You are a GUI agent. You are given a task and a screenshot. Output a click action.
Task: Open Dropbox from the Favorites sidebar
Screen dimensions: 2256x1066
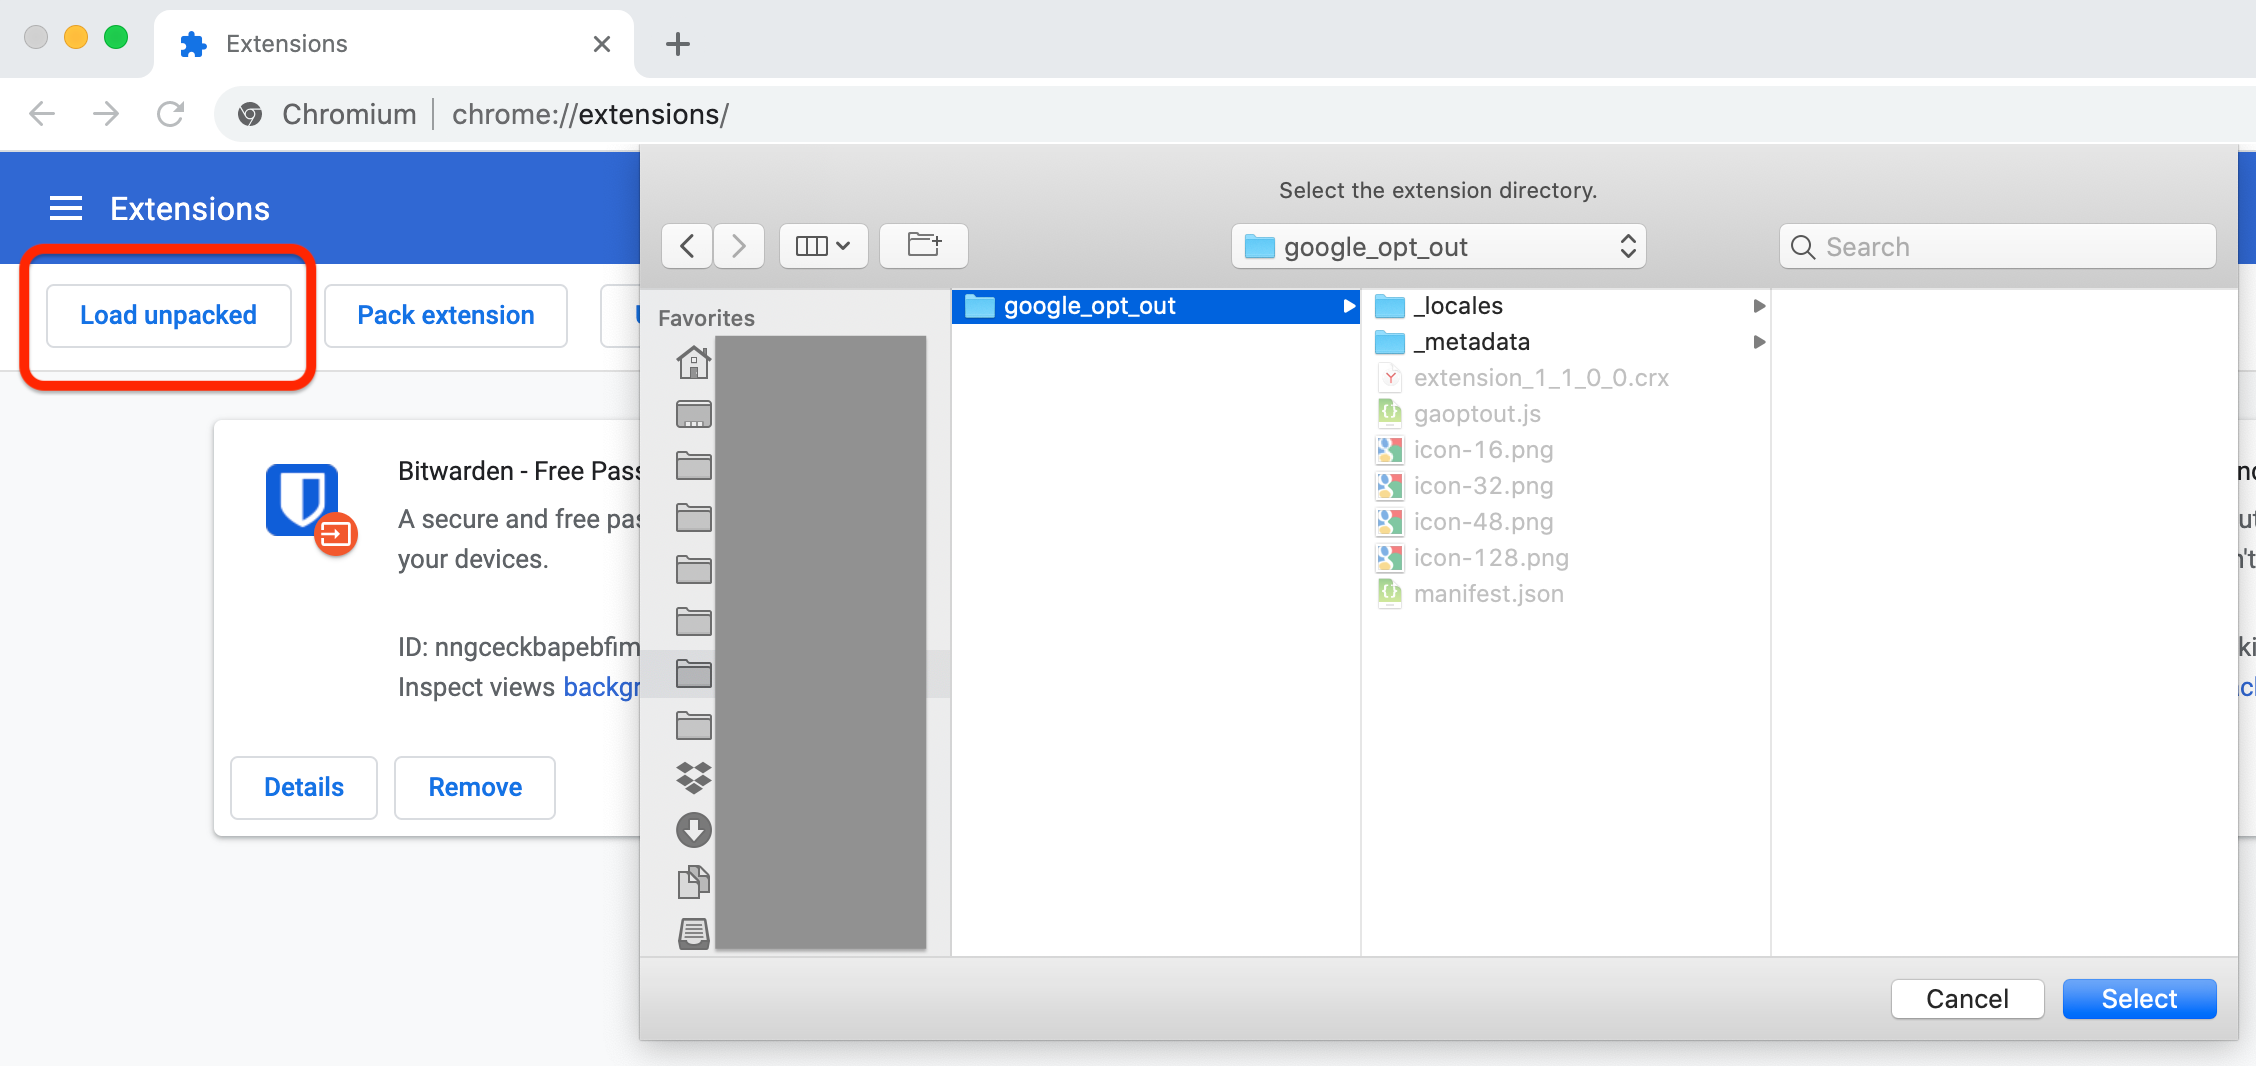(694, 778)
